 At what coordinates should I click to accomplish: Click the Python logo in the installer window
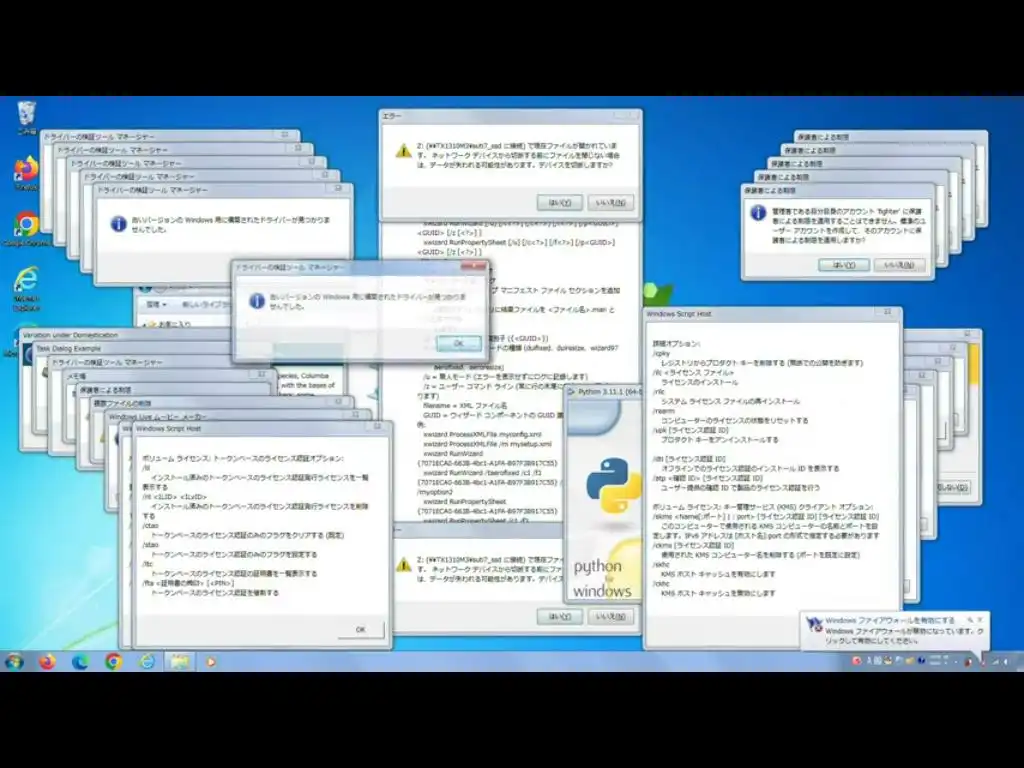pos(614,485)
